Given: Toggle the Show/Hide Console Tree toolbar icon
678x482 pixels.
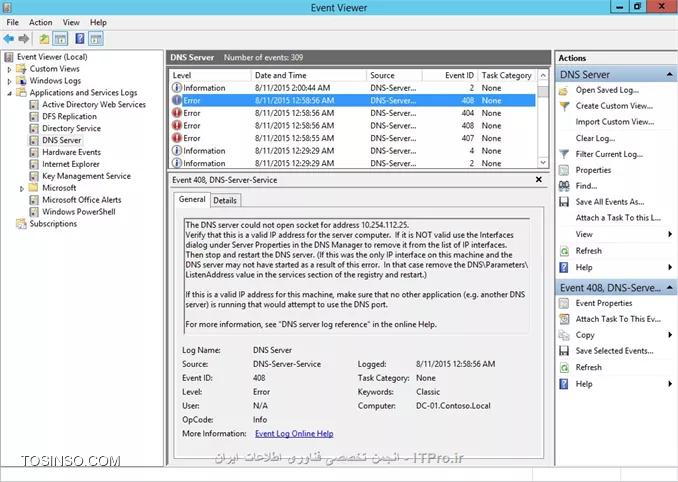Looking at the screenshot, I should click(60, 39).
